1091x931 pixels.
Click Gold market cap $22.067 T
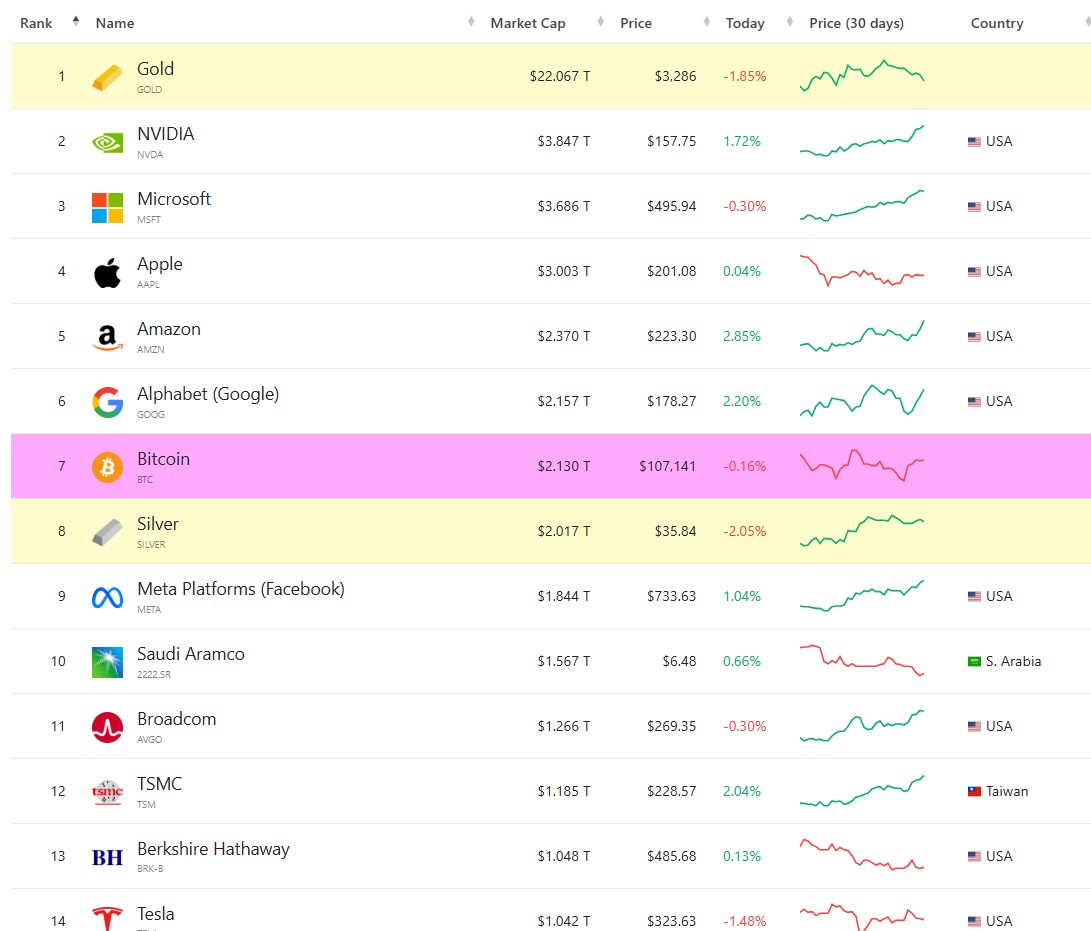click(x=560, y=76)
